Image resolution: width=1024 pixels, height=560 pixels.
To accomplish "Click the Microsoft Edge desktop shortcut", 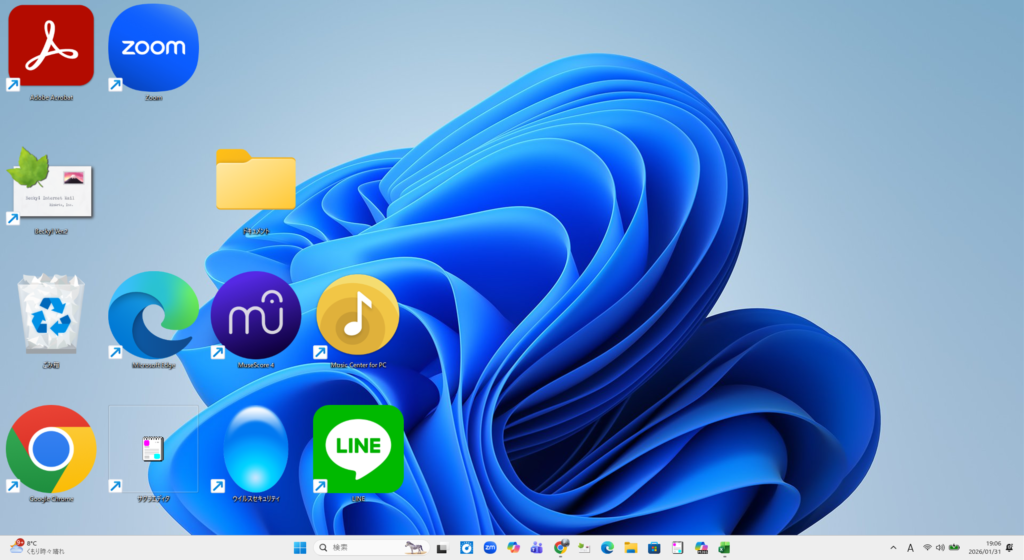I will 153,314.
